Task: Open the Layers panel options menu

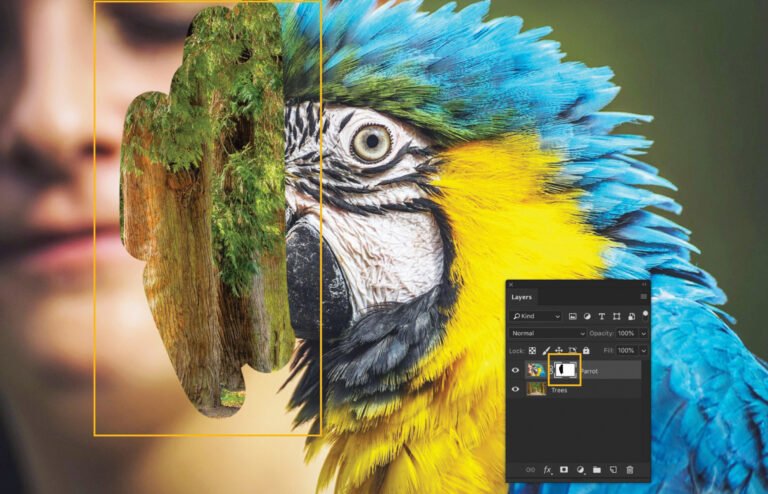Action: 643,297
